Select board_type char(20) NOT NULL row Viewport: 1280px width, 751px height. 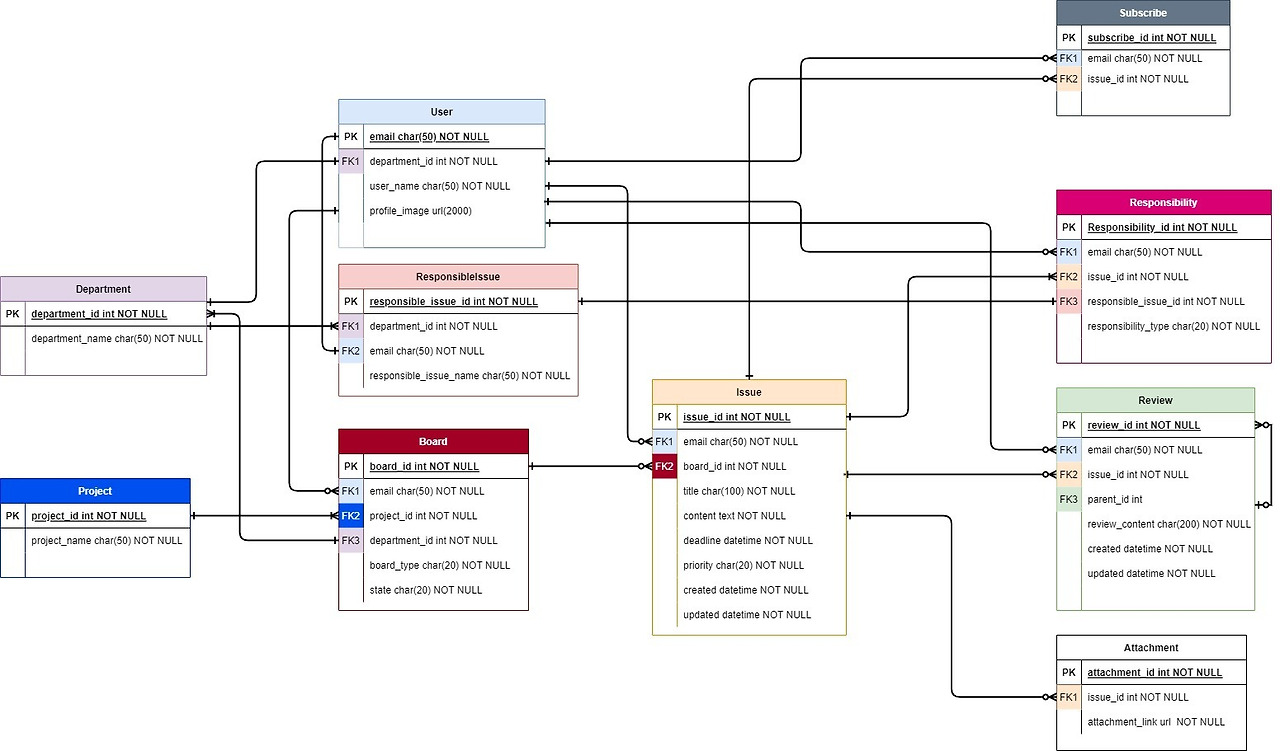433,565
